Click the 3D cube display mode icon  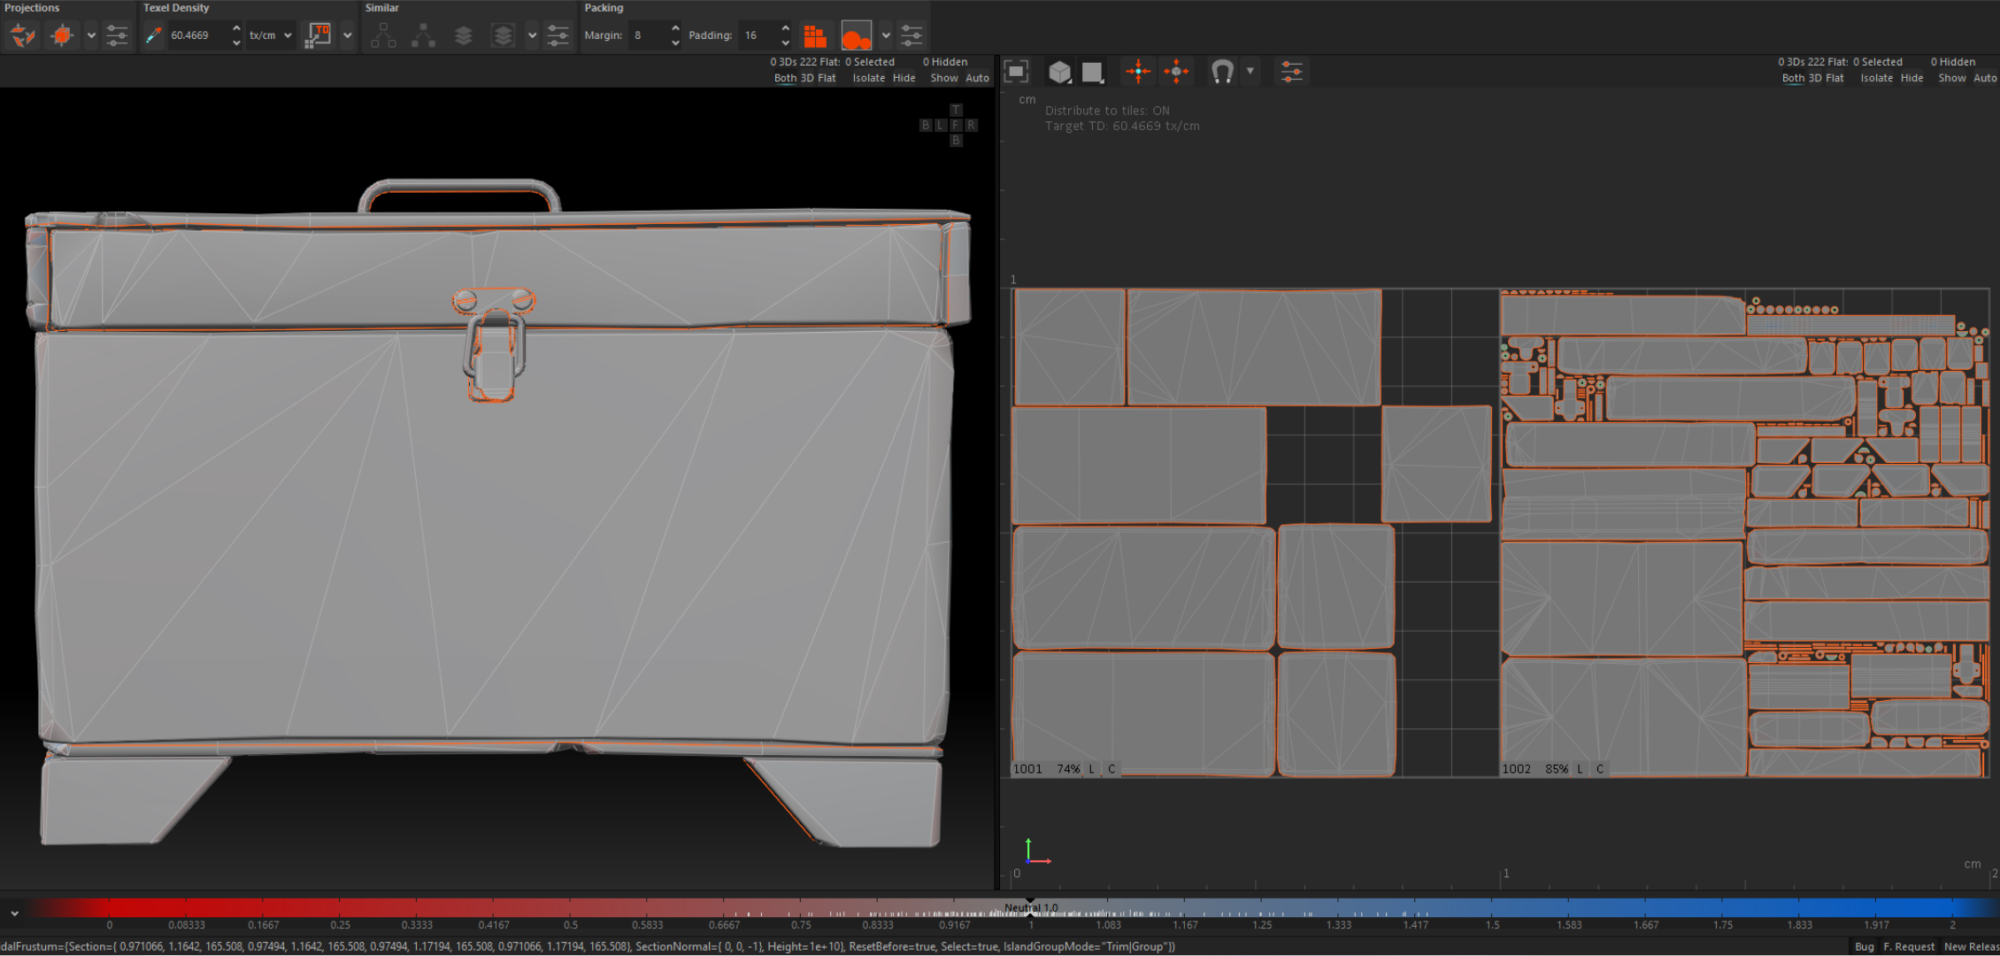1059,71
